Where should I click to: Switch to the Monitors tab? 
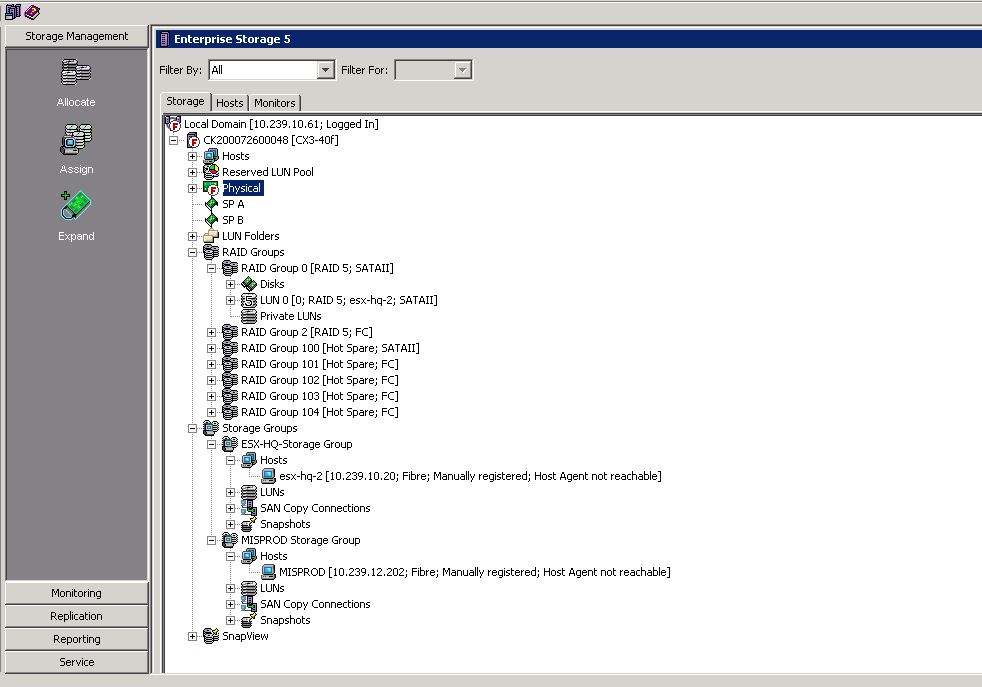[274, 103]
